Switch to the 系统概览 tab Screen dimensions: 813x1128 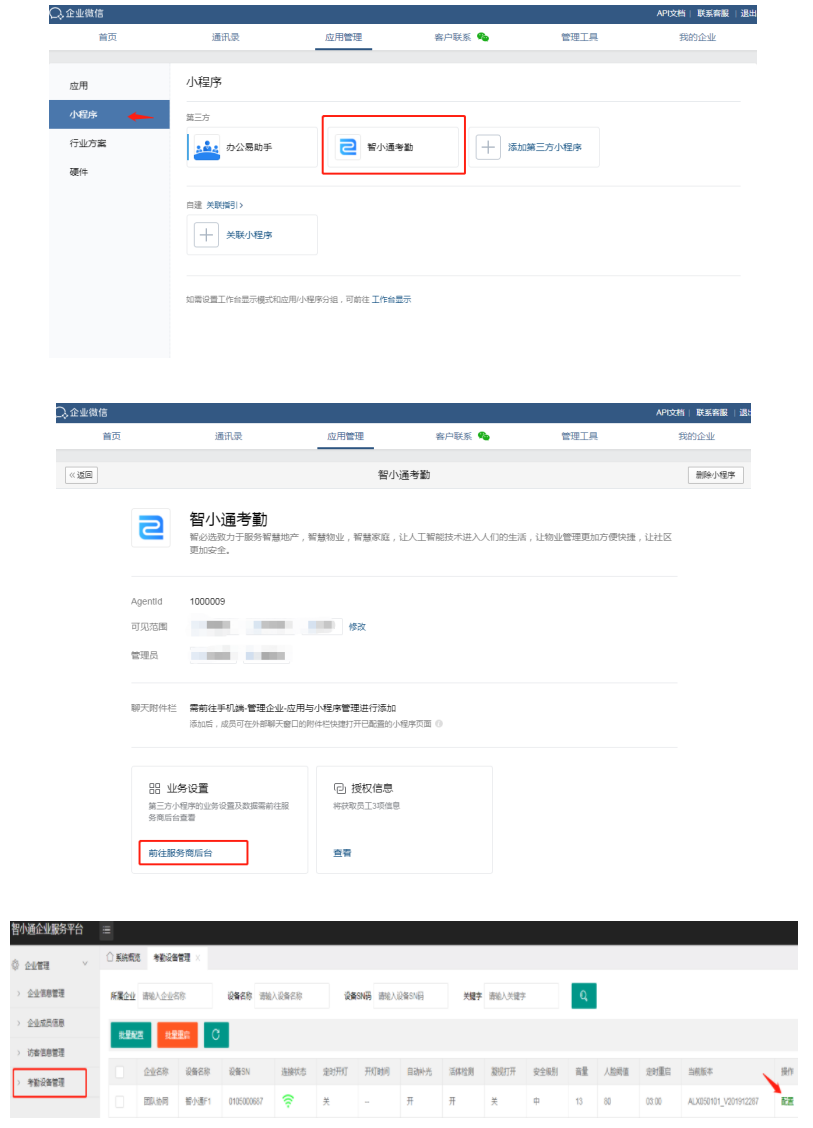click(x=124, y=958)
